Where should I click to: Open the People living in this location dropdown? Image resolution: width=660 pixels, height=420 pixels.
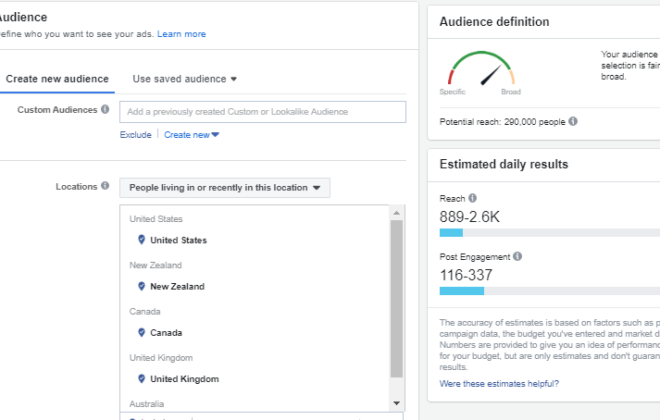(225, 188)
